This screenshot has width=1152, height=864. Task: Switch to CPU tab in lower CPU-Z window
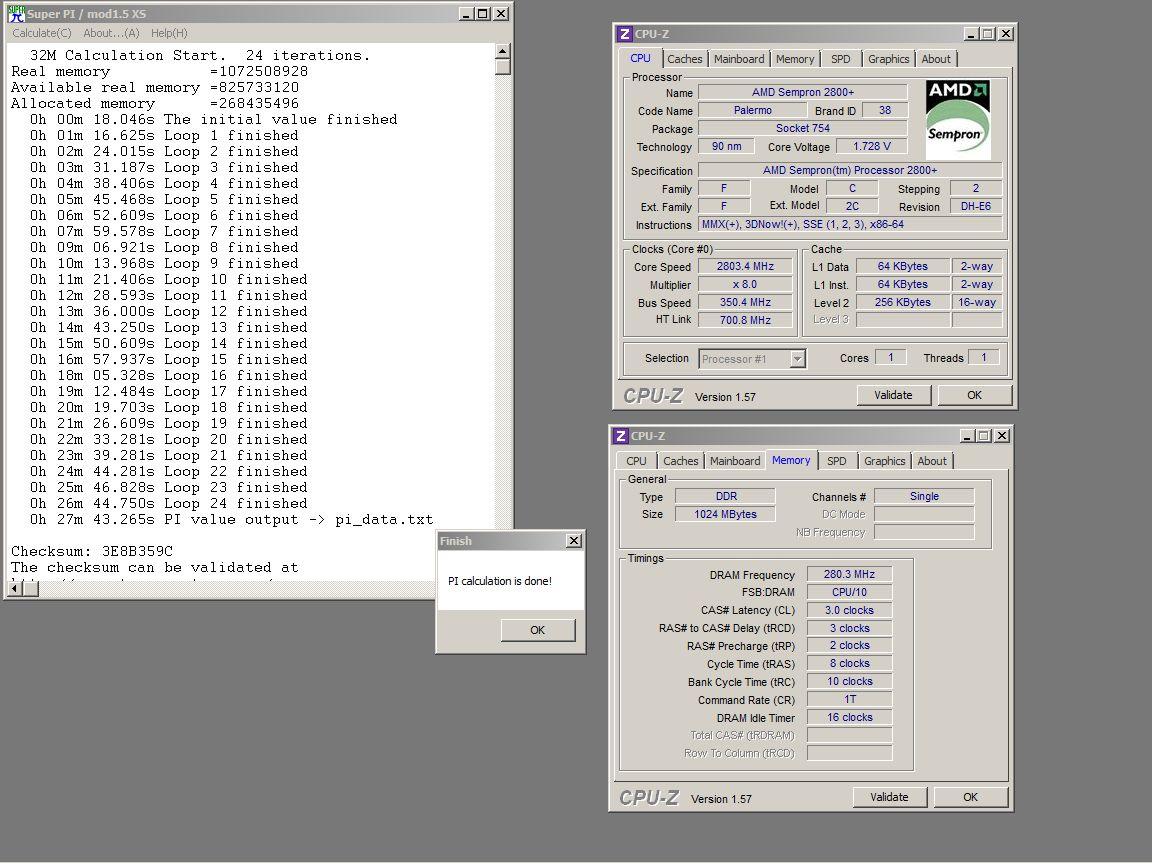tap(636, 461)
